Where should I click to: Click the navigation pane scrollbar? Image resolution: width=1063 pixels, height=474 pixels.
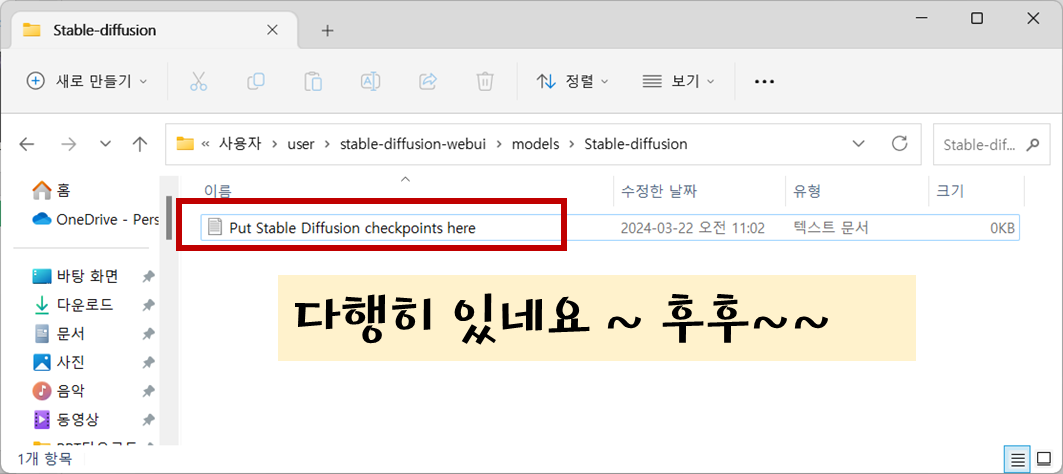[169, 218]
